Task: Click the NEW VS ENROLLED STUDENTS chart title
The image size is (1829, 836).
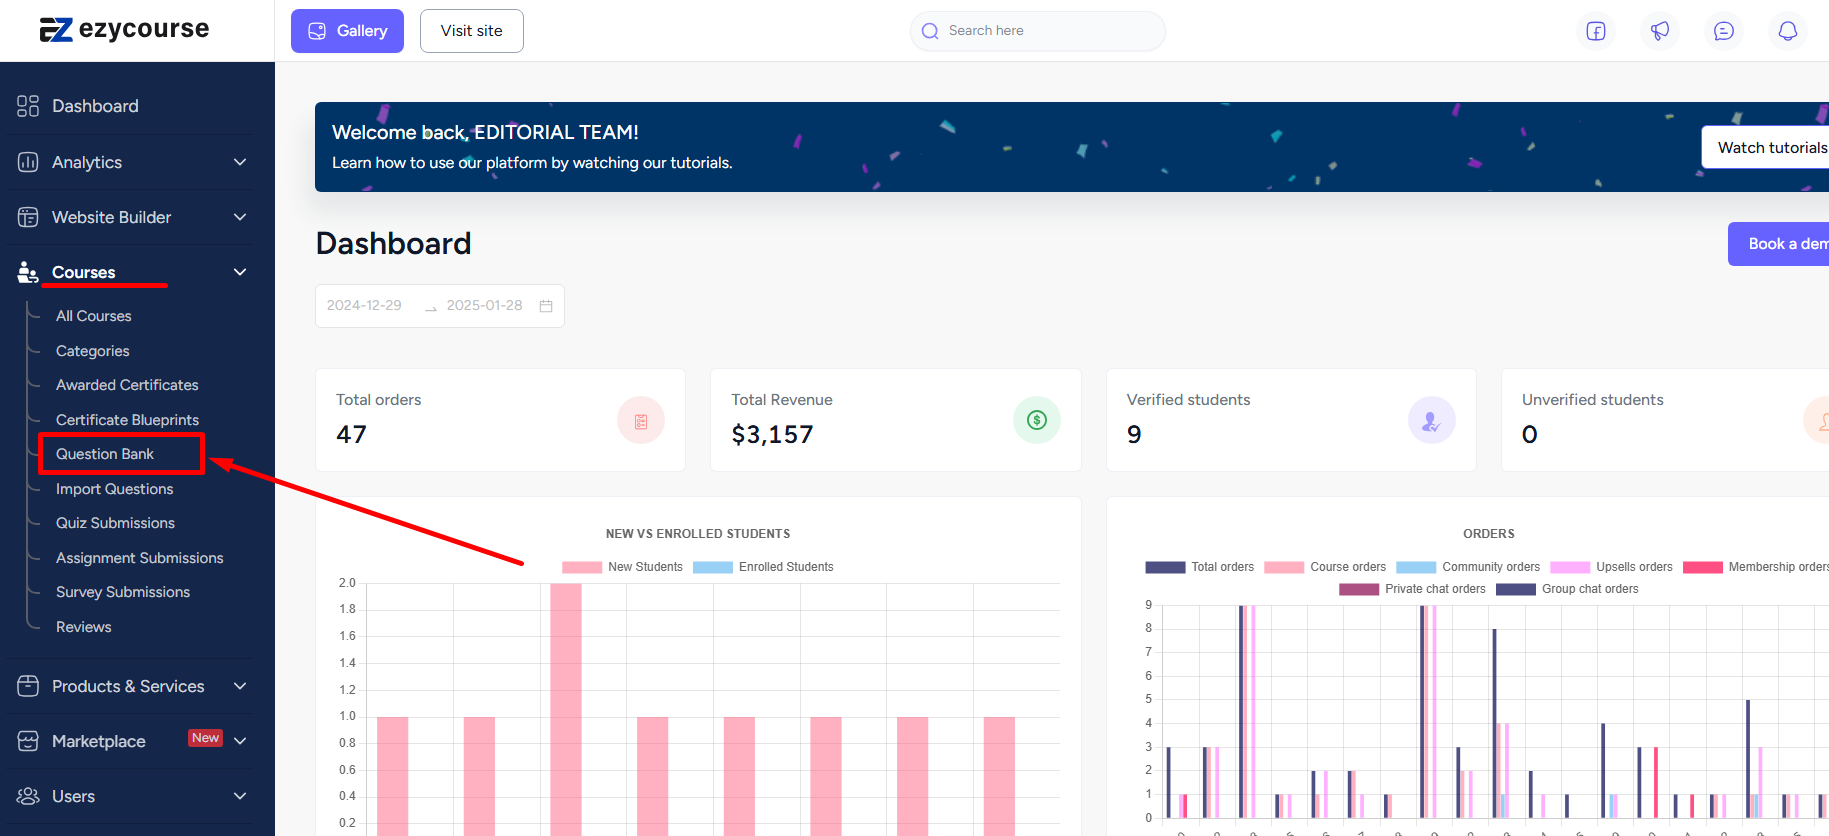Action: pos(698,534)
